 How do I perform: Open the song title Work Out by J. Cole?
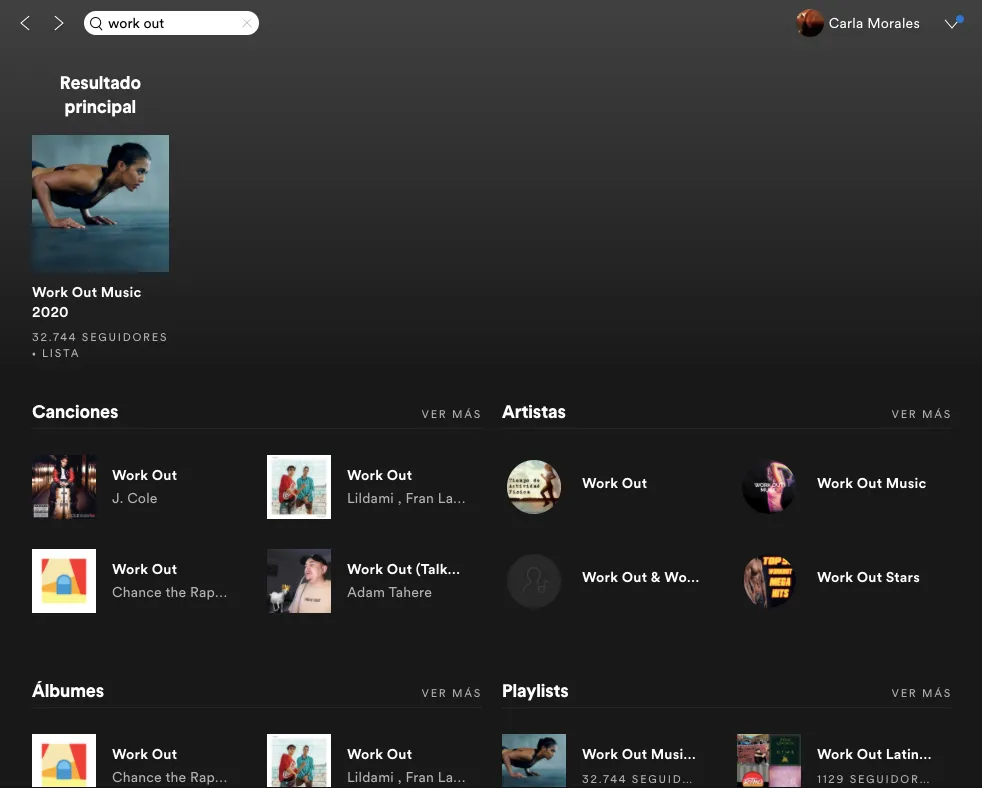pyautogui.click(x=145, y=475)
